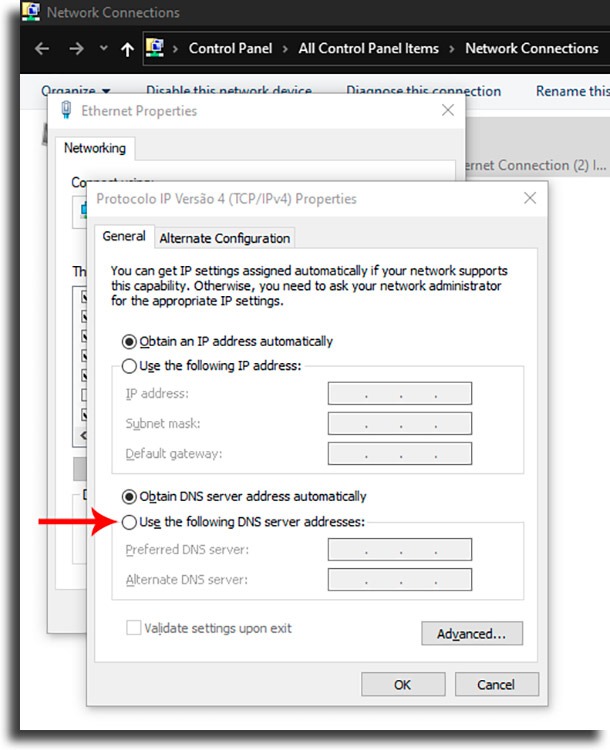
Task: Open All Control Panel Items breadcrumb
Action: [368, 48]
